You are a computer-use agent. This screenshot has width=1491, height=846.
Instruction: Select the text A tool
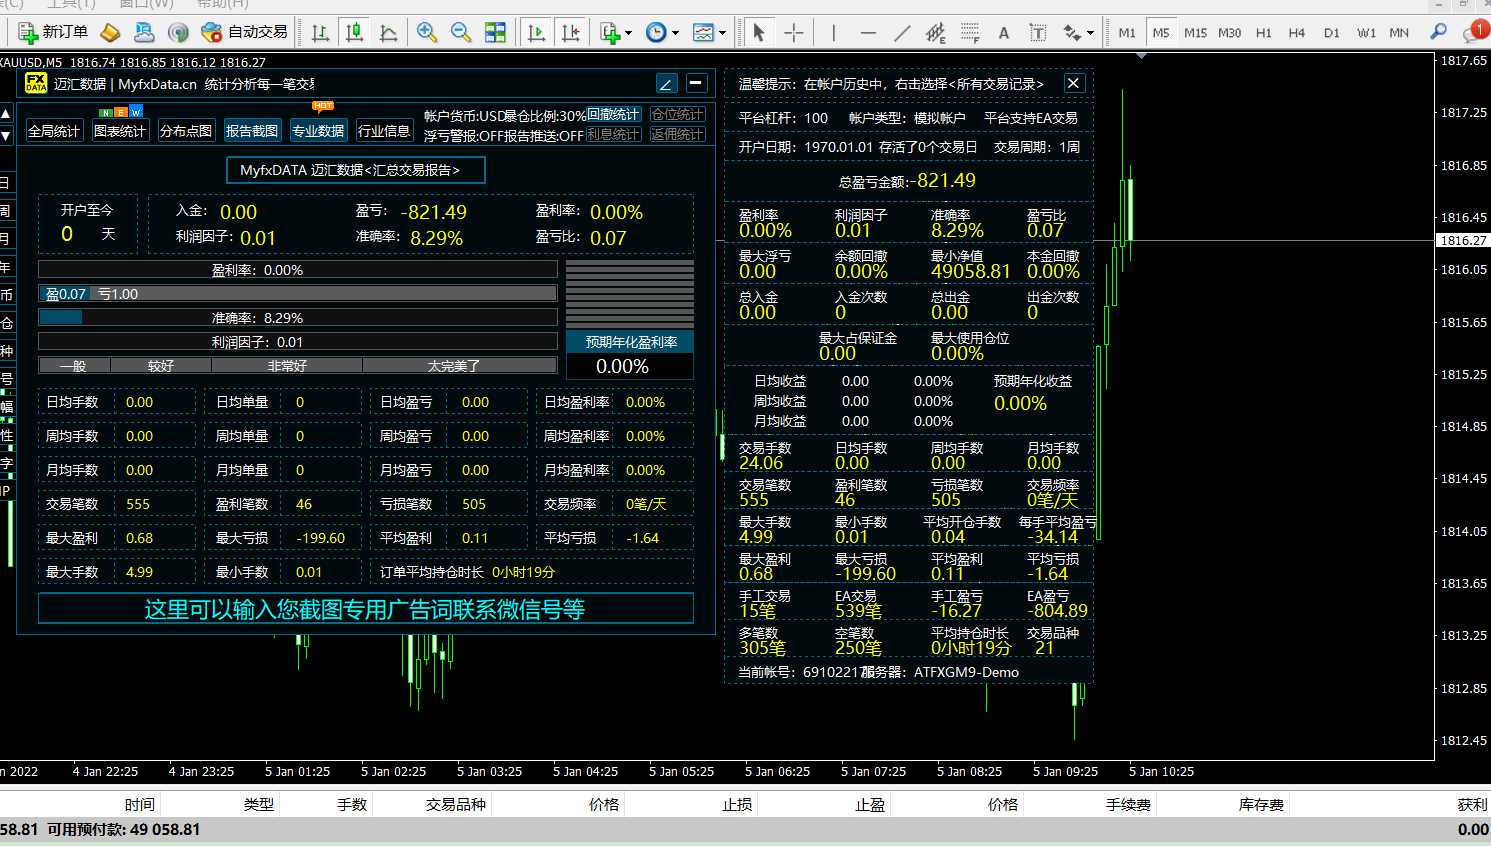(1003, 33)
